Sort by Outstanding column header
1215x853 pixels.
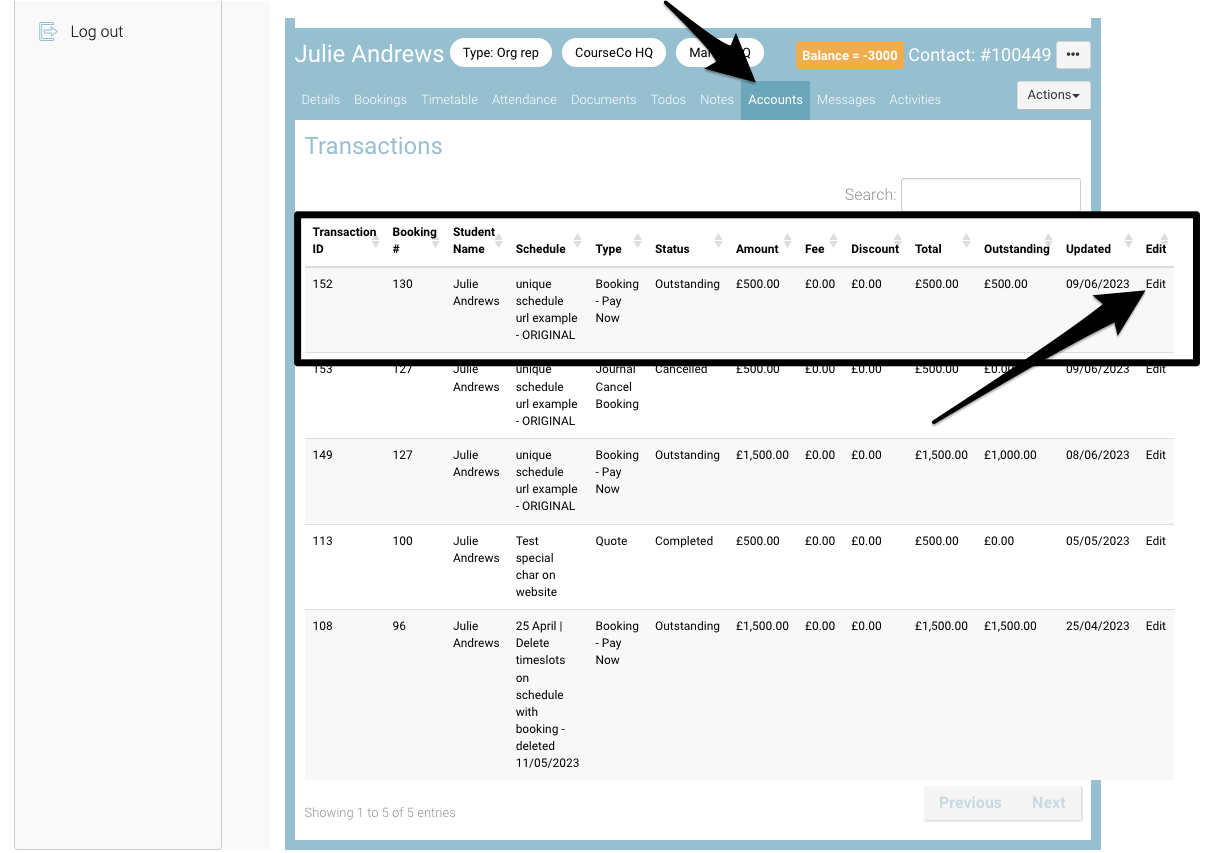click(x=1016, y=248)
